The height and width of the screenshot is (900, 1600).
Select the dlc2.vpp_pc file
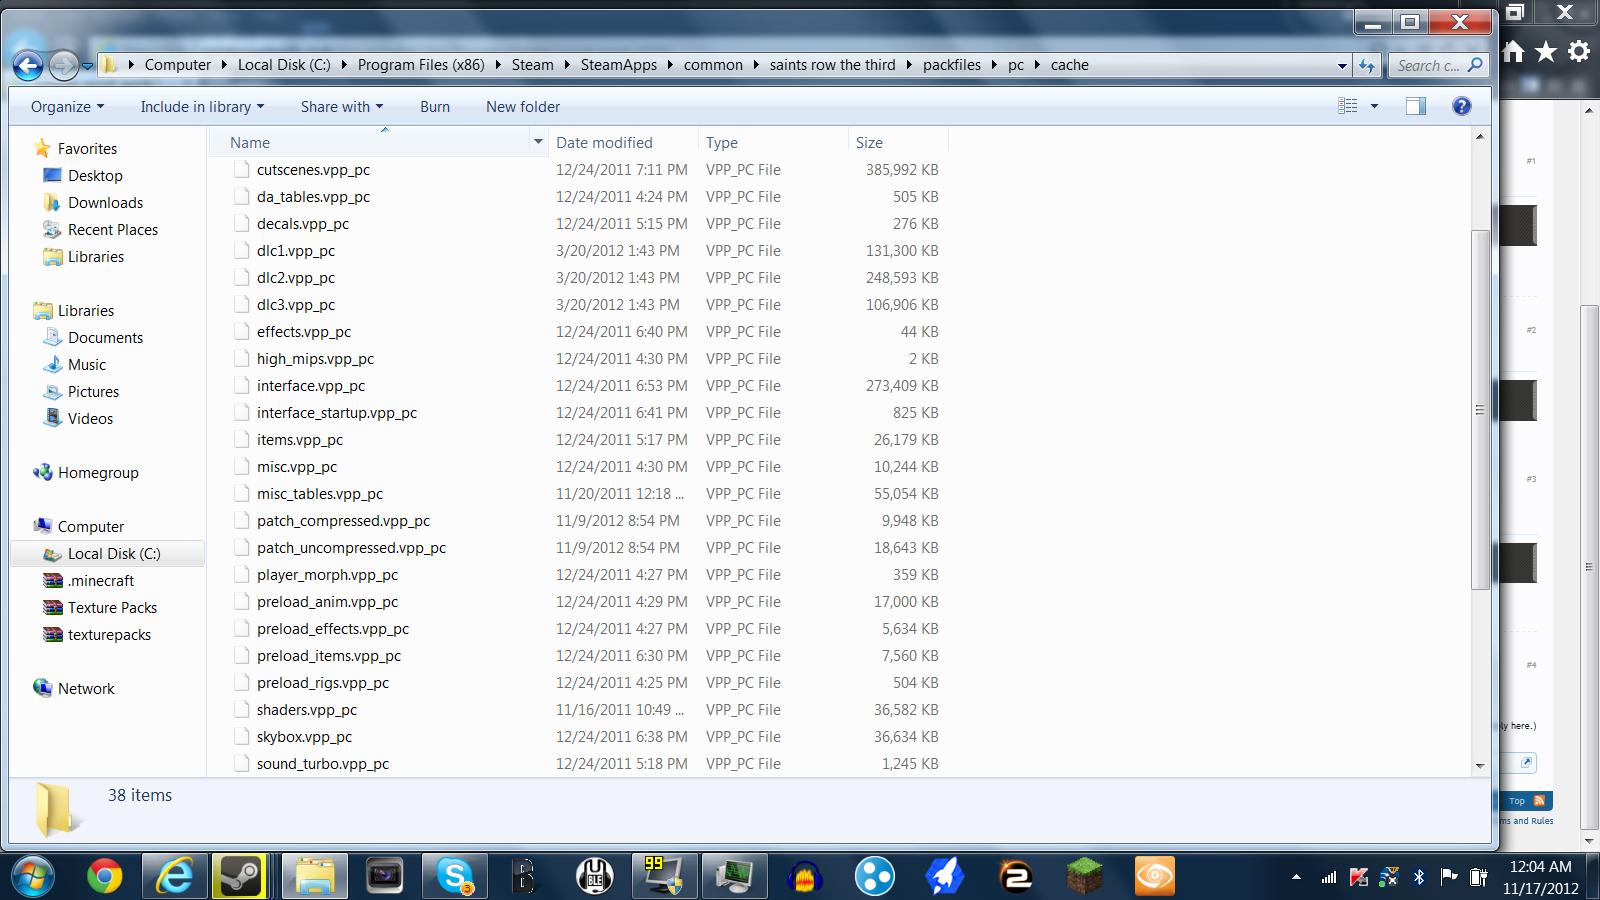296,277
